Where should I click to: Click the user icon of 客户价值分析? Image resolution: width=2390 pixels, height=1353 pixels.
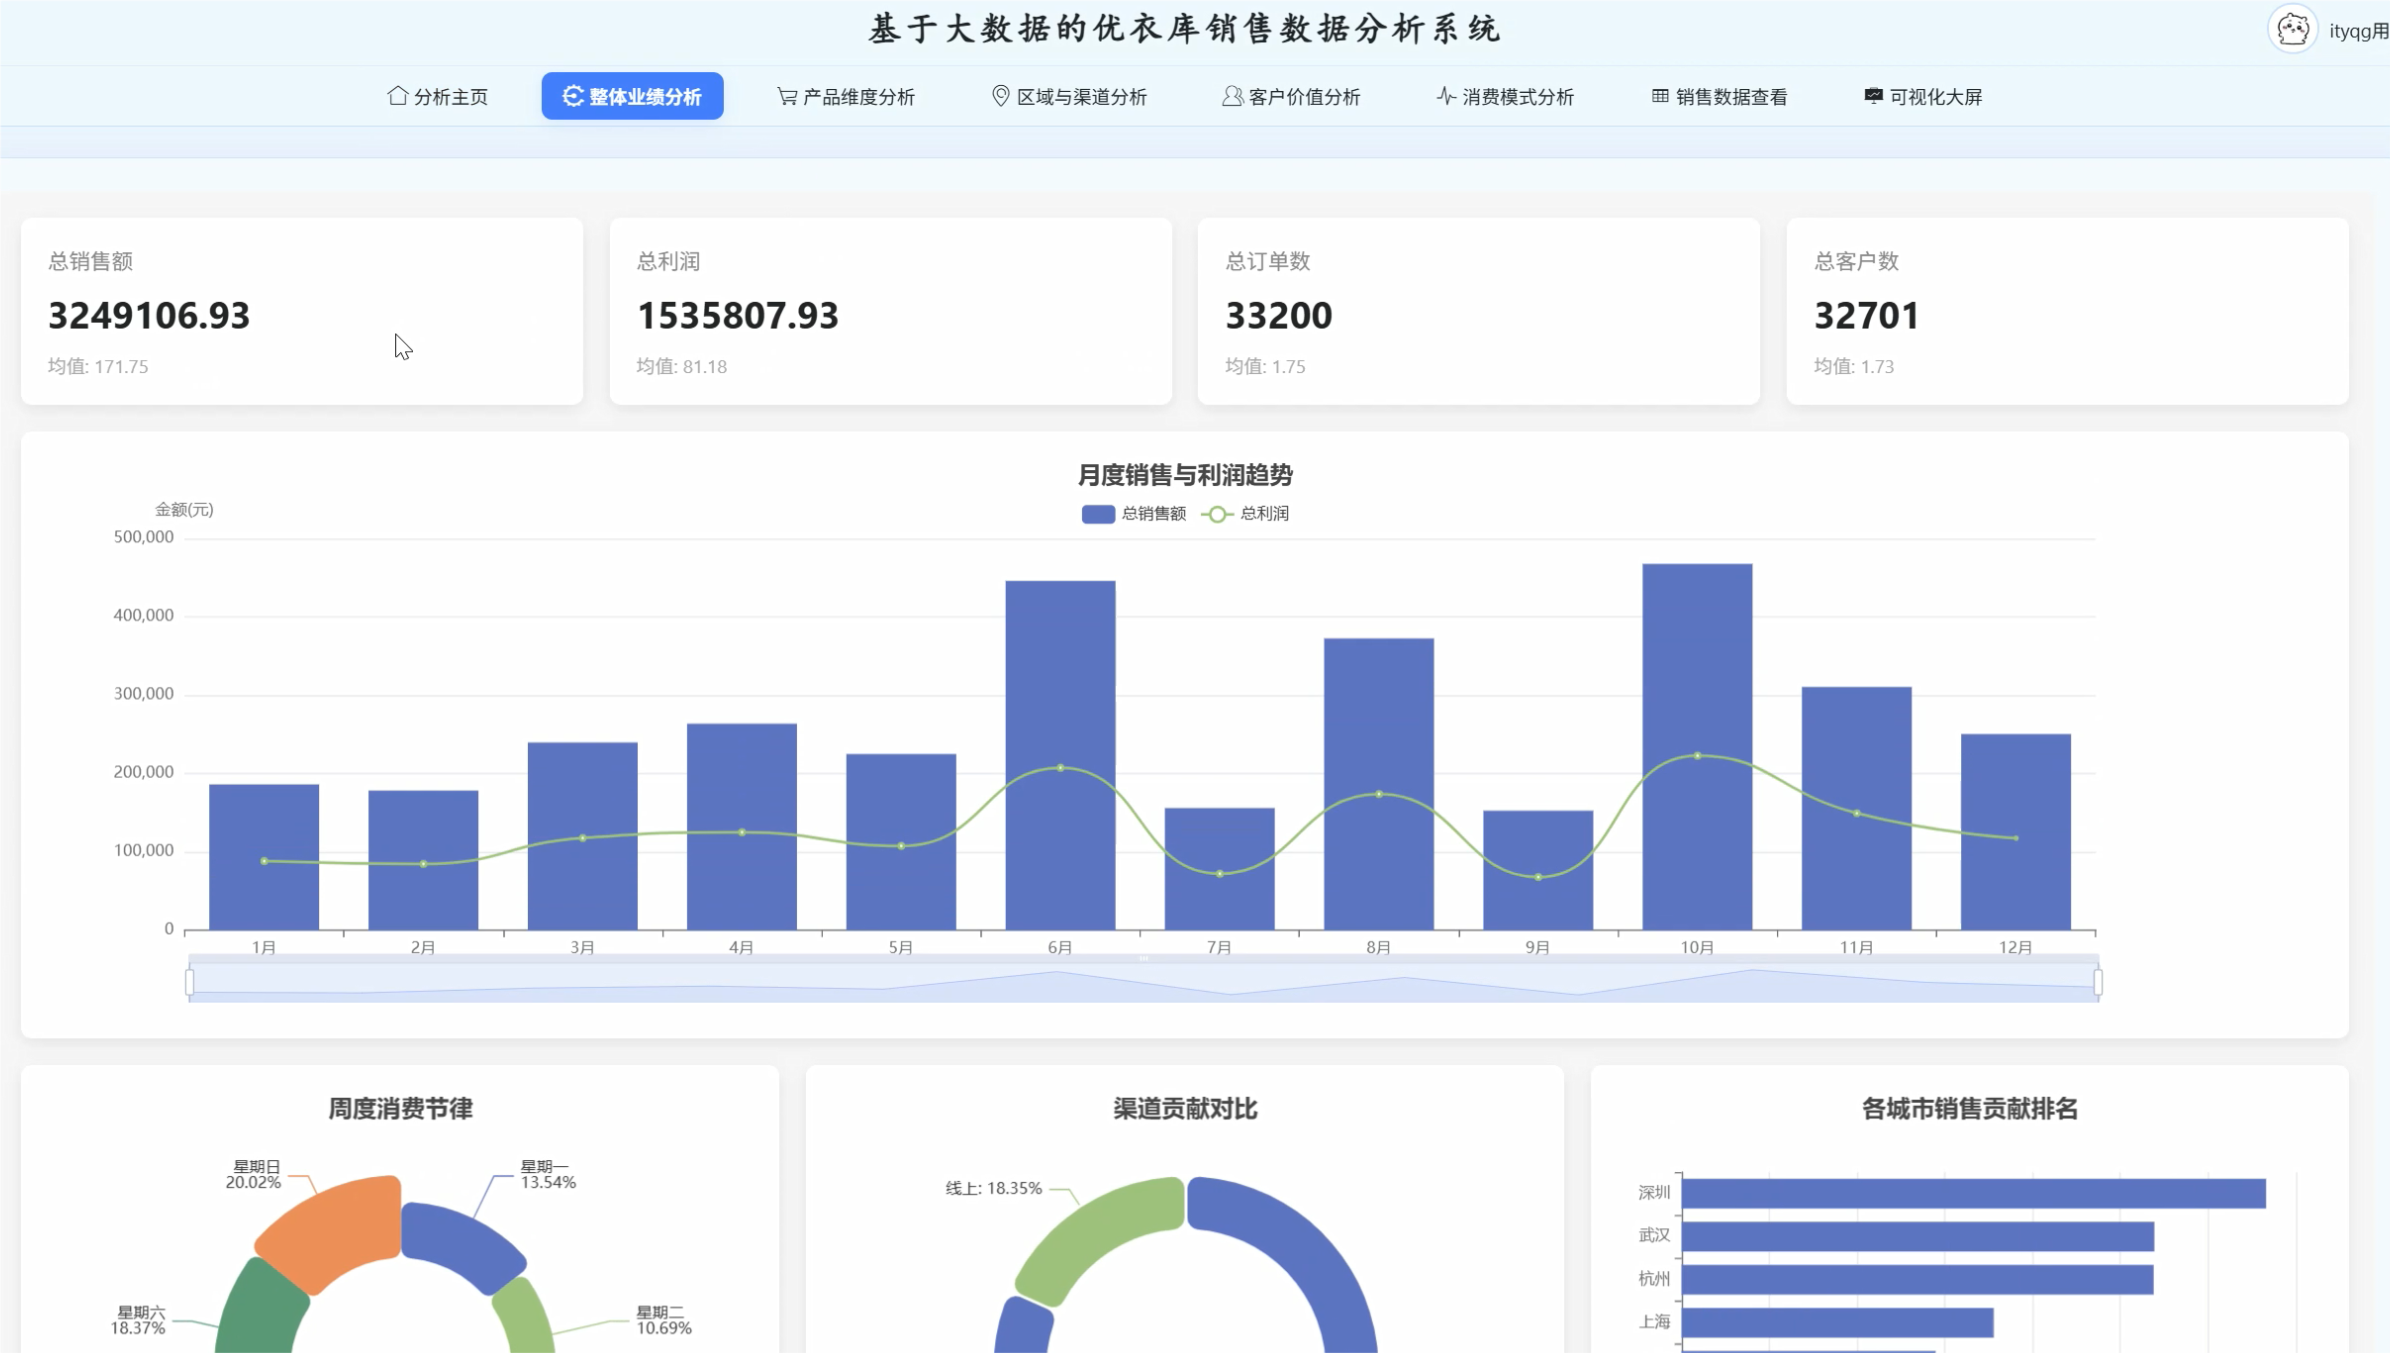[1232, 96]
